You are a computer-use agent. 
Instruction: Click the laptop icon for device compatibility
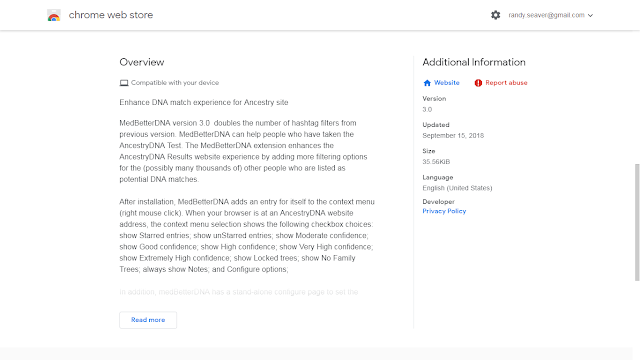124,83
